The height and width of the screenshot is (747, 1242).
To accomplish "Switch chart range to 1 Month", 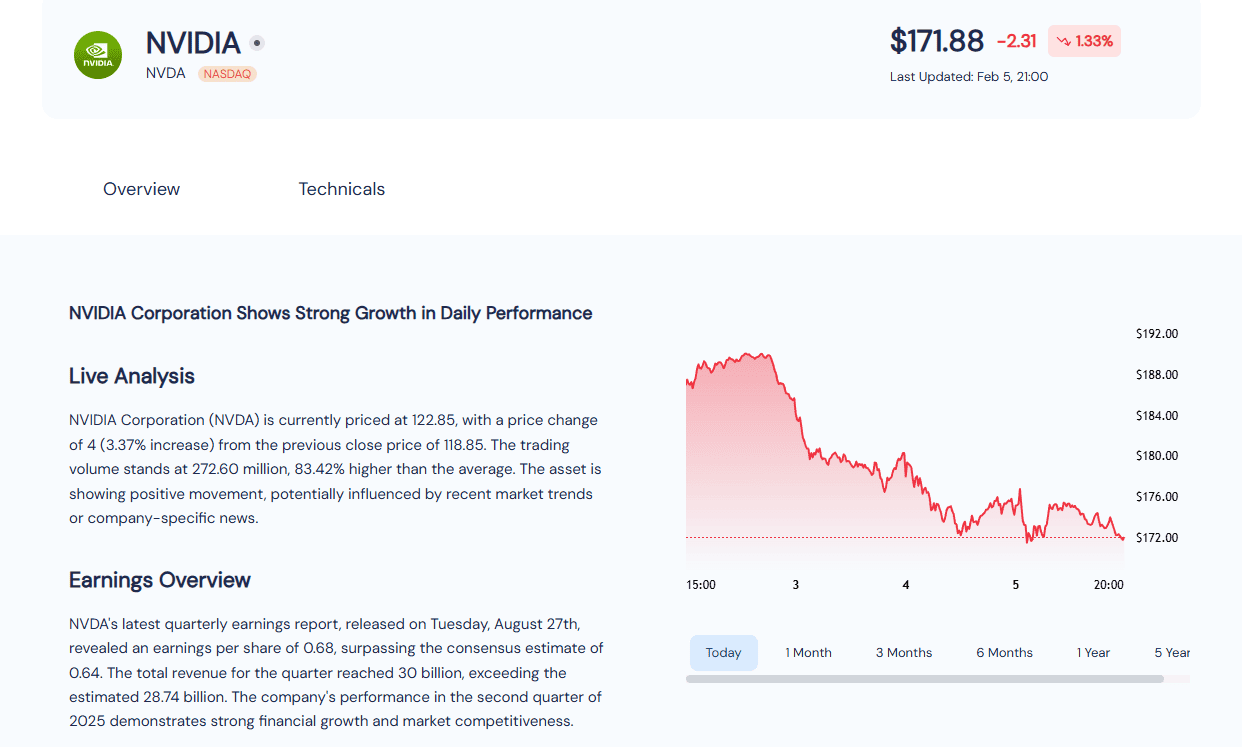I will click(808, 653).
